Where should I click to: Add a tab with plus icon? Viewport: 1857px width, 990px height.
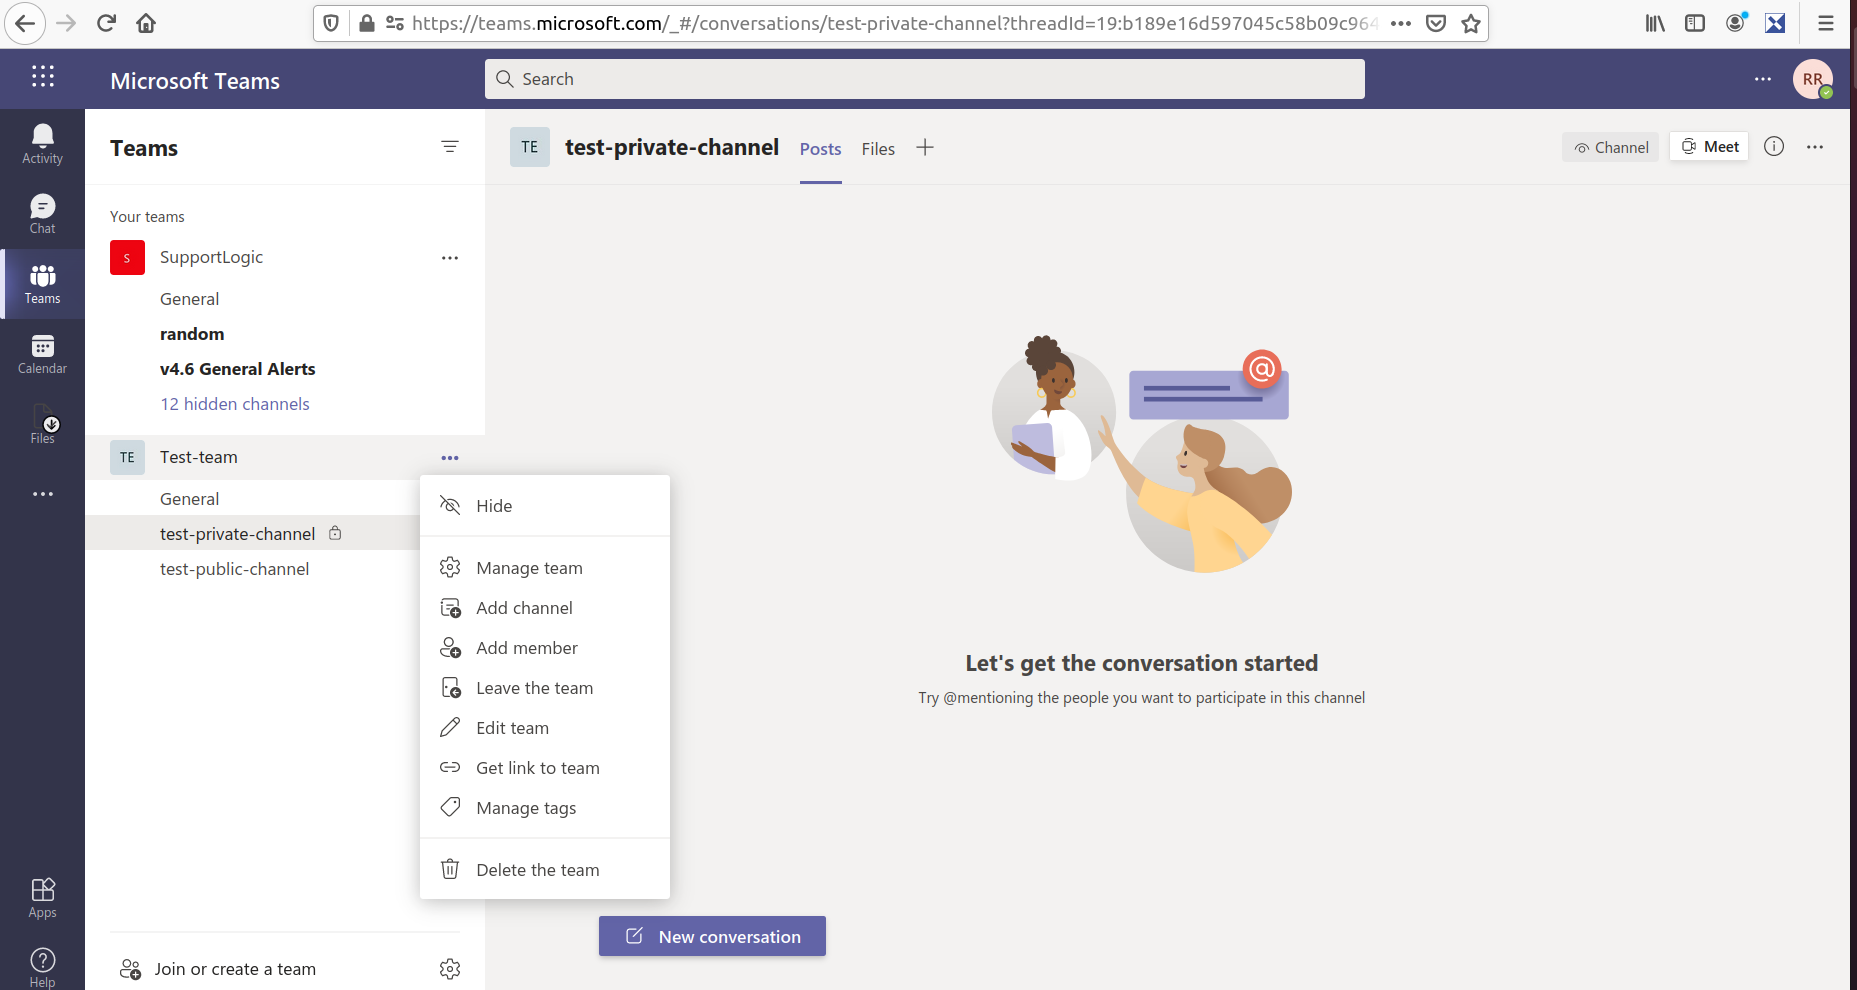(925, 148)
